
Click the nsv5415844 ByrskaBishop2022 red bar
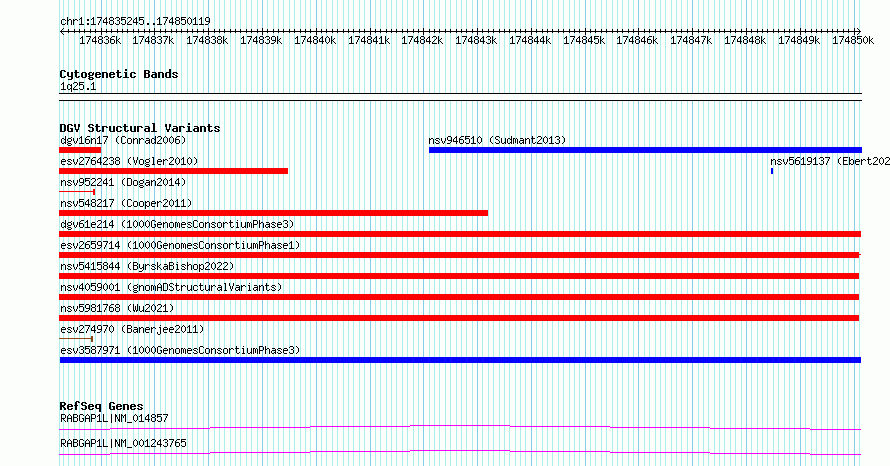459,276
